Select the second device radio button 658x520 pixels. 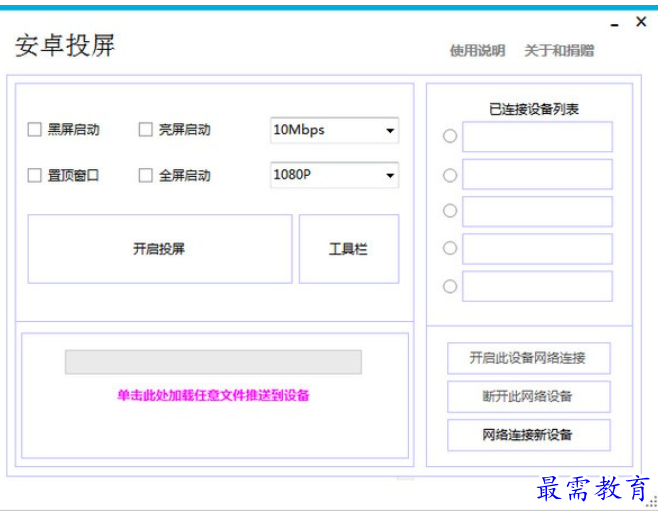(x=450, y=175)
